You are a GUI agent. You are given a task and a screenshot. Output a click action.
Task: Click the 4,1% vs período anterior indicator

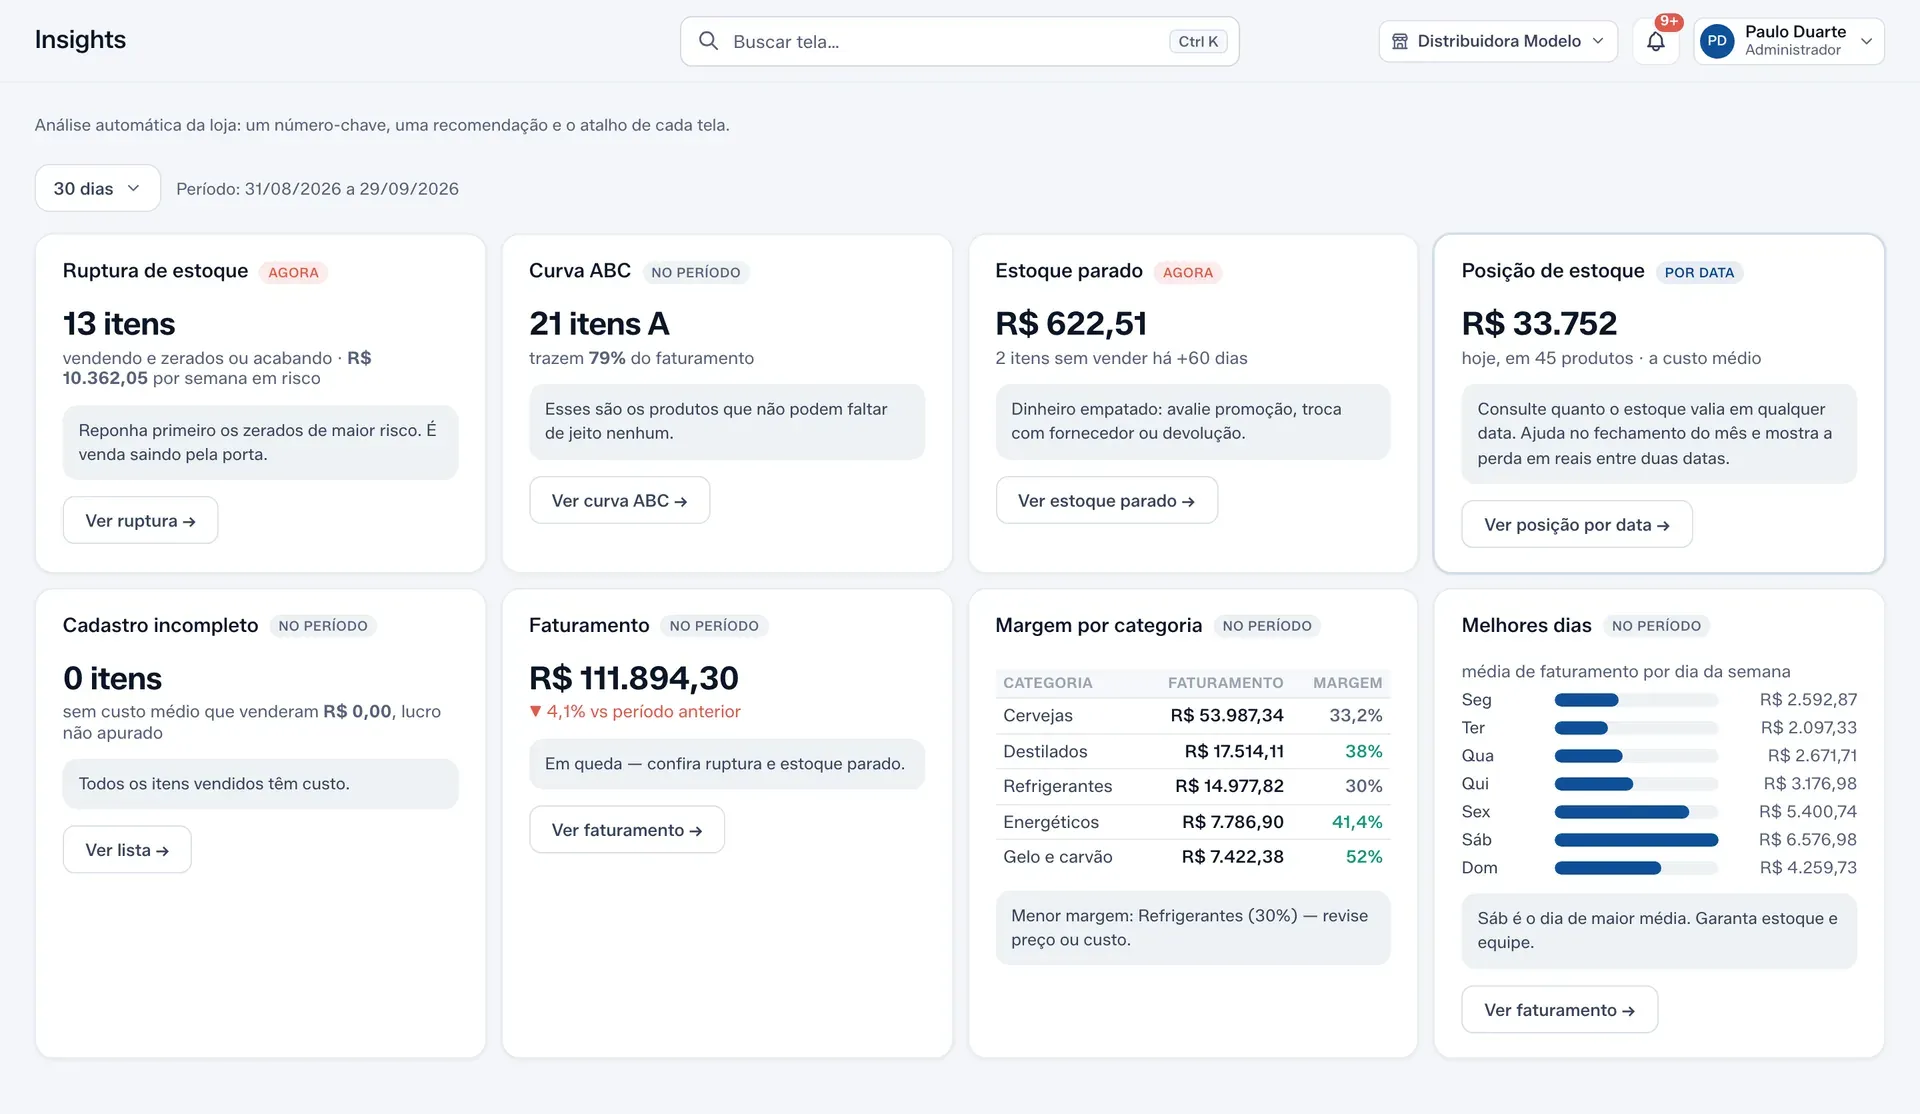[635, 711]
